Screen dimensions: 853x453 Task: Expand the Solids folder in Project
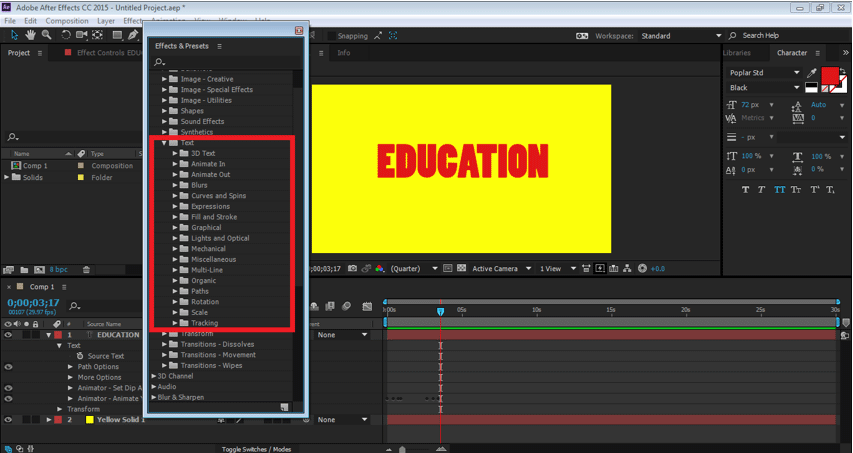7,177
